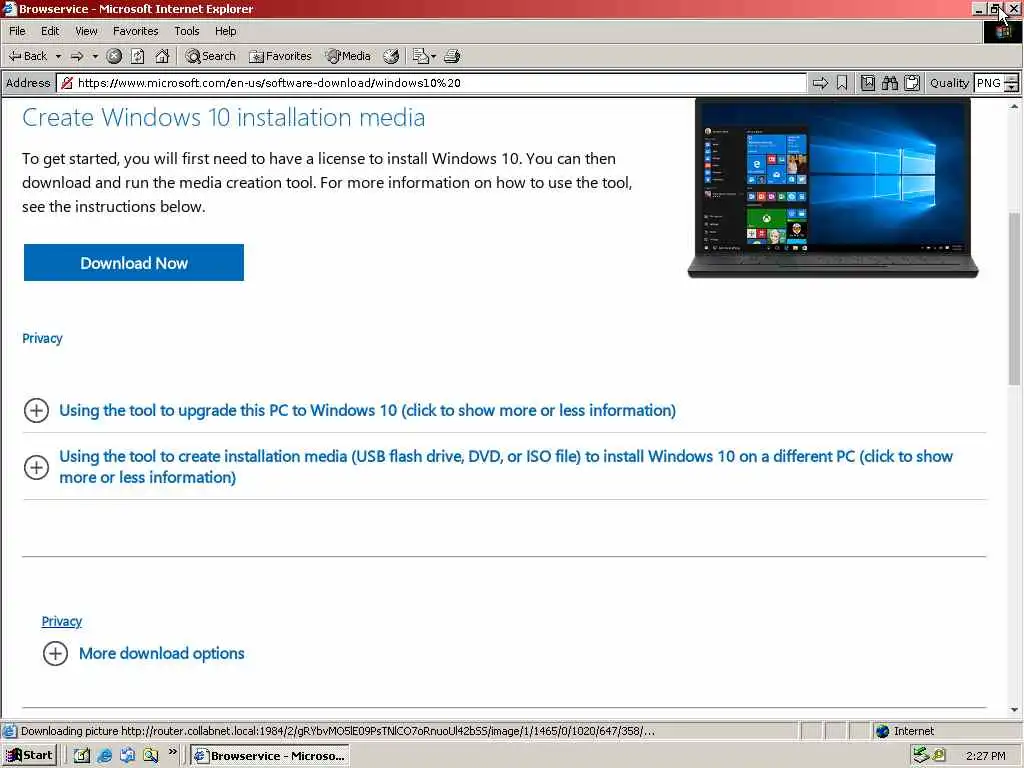Expand create installation media plus icon
The image size is (1024, 768).
point(37,467)
